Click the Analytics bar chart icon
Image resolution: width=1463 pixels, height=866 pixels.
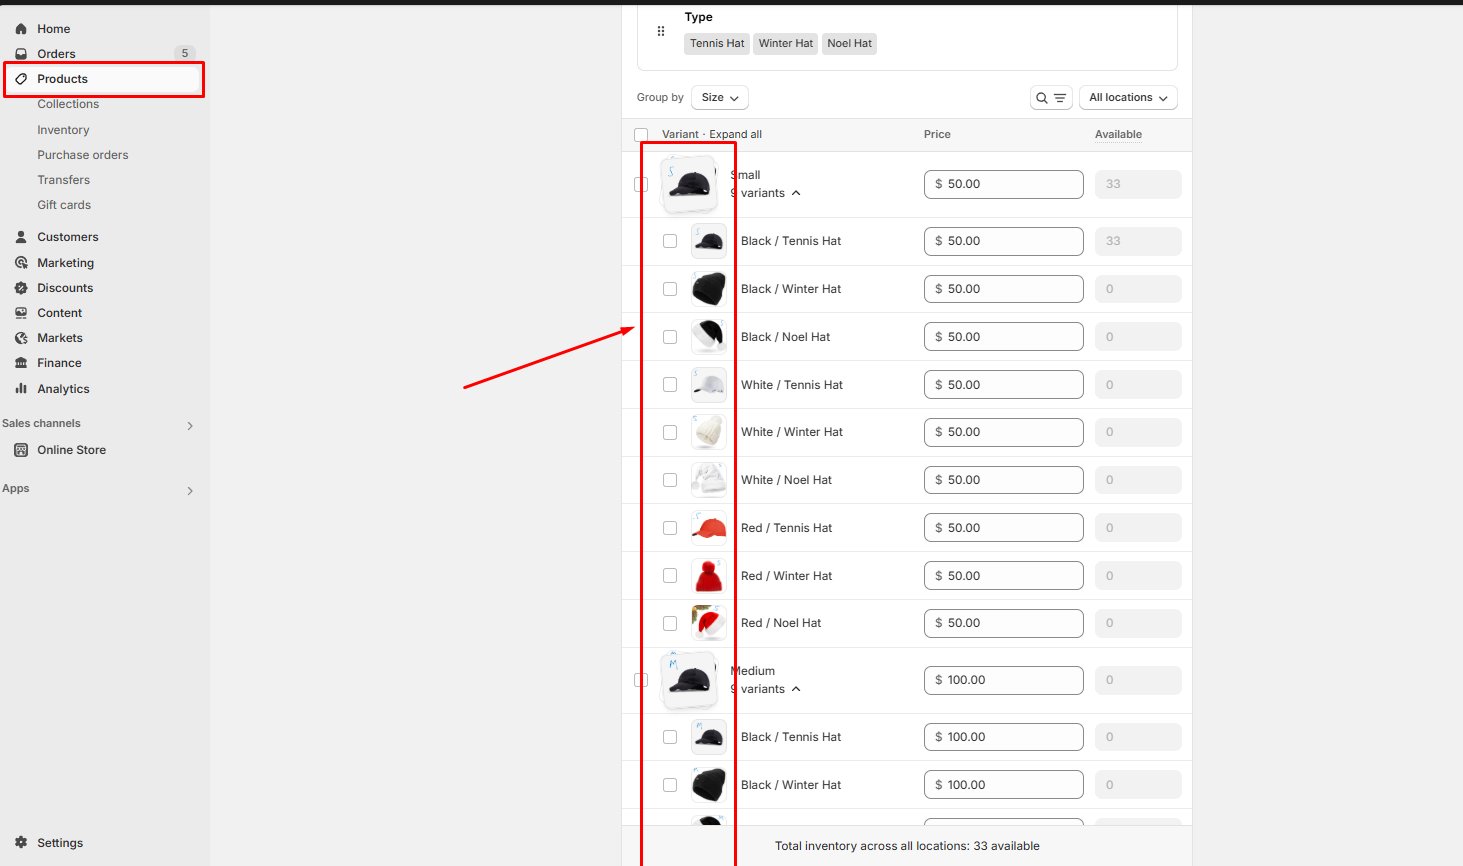point(21,389)
